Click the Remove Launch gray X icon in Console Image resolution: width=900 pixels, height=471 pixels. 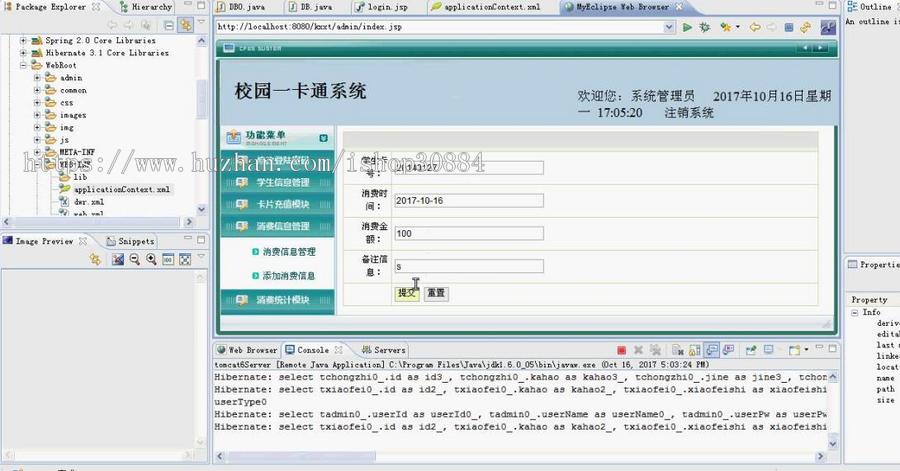point(638,350)
